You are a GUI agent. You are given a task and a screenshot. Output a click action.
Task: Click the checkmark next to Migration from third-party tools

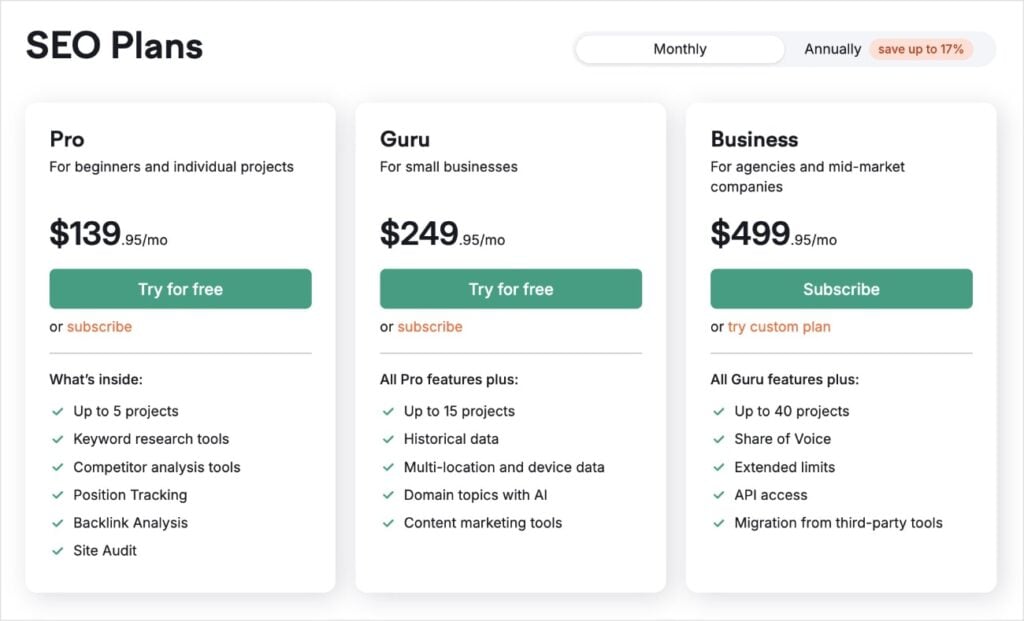click(718, 523)
